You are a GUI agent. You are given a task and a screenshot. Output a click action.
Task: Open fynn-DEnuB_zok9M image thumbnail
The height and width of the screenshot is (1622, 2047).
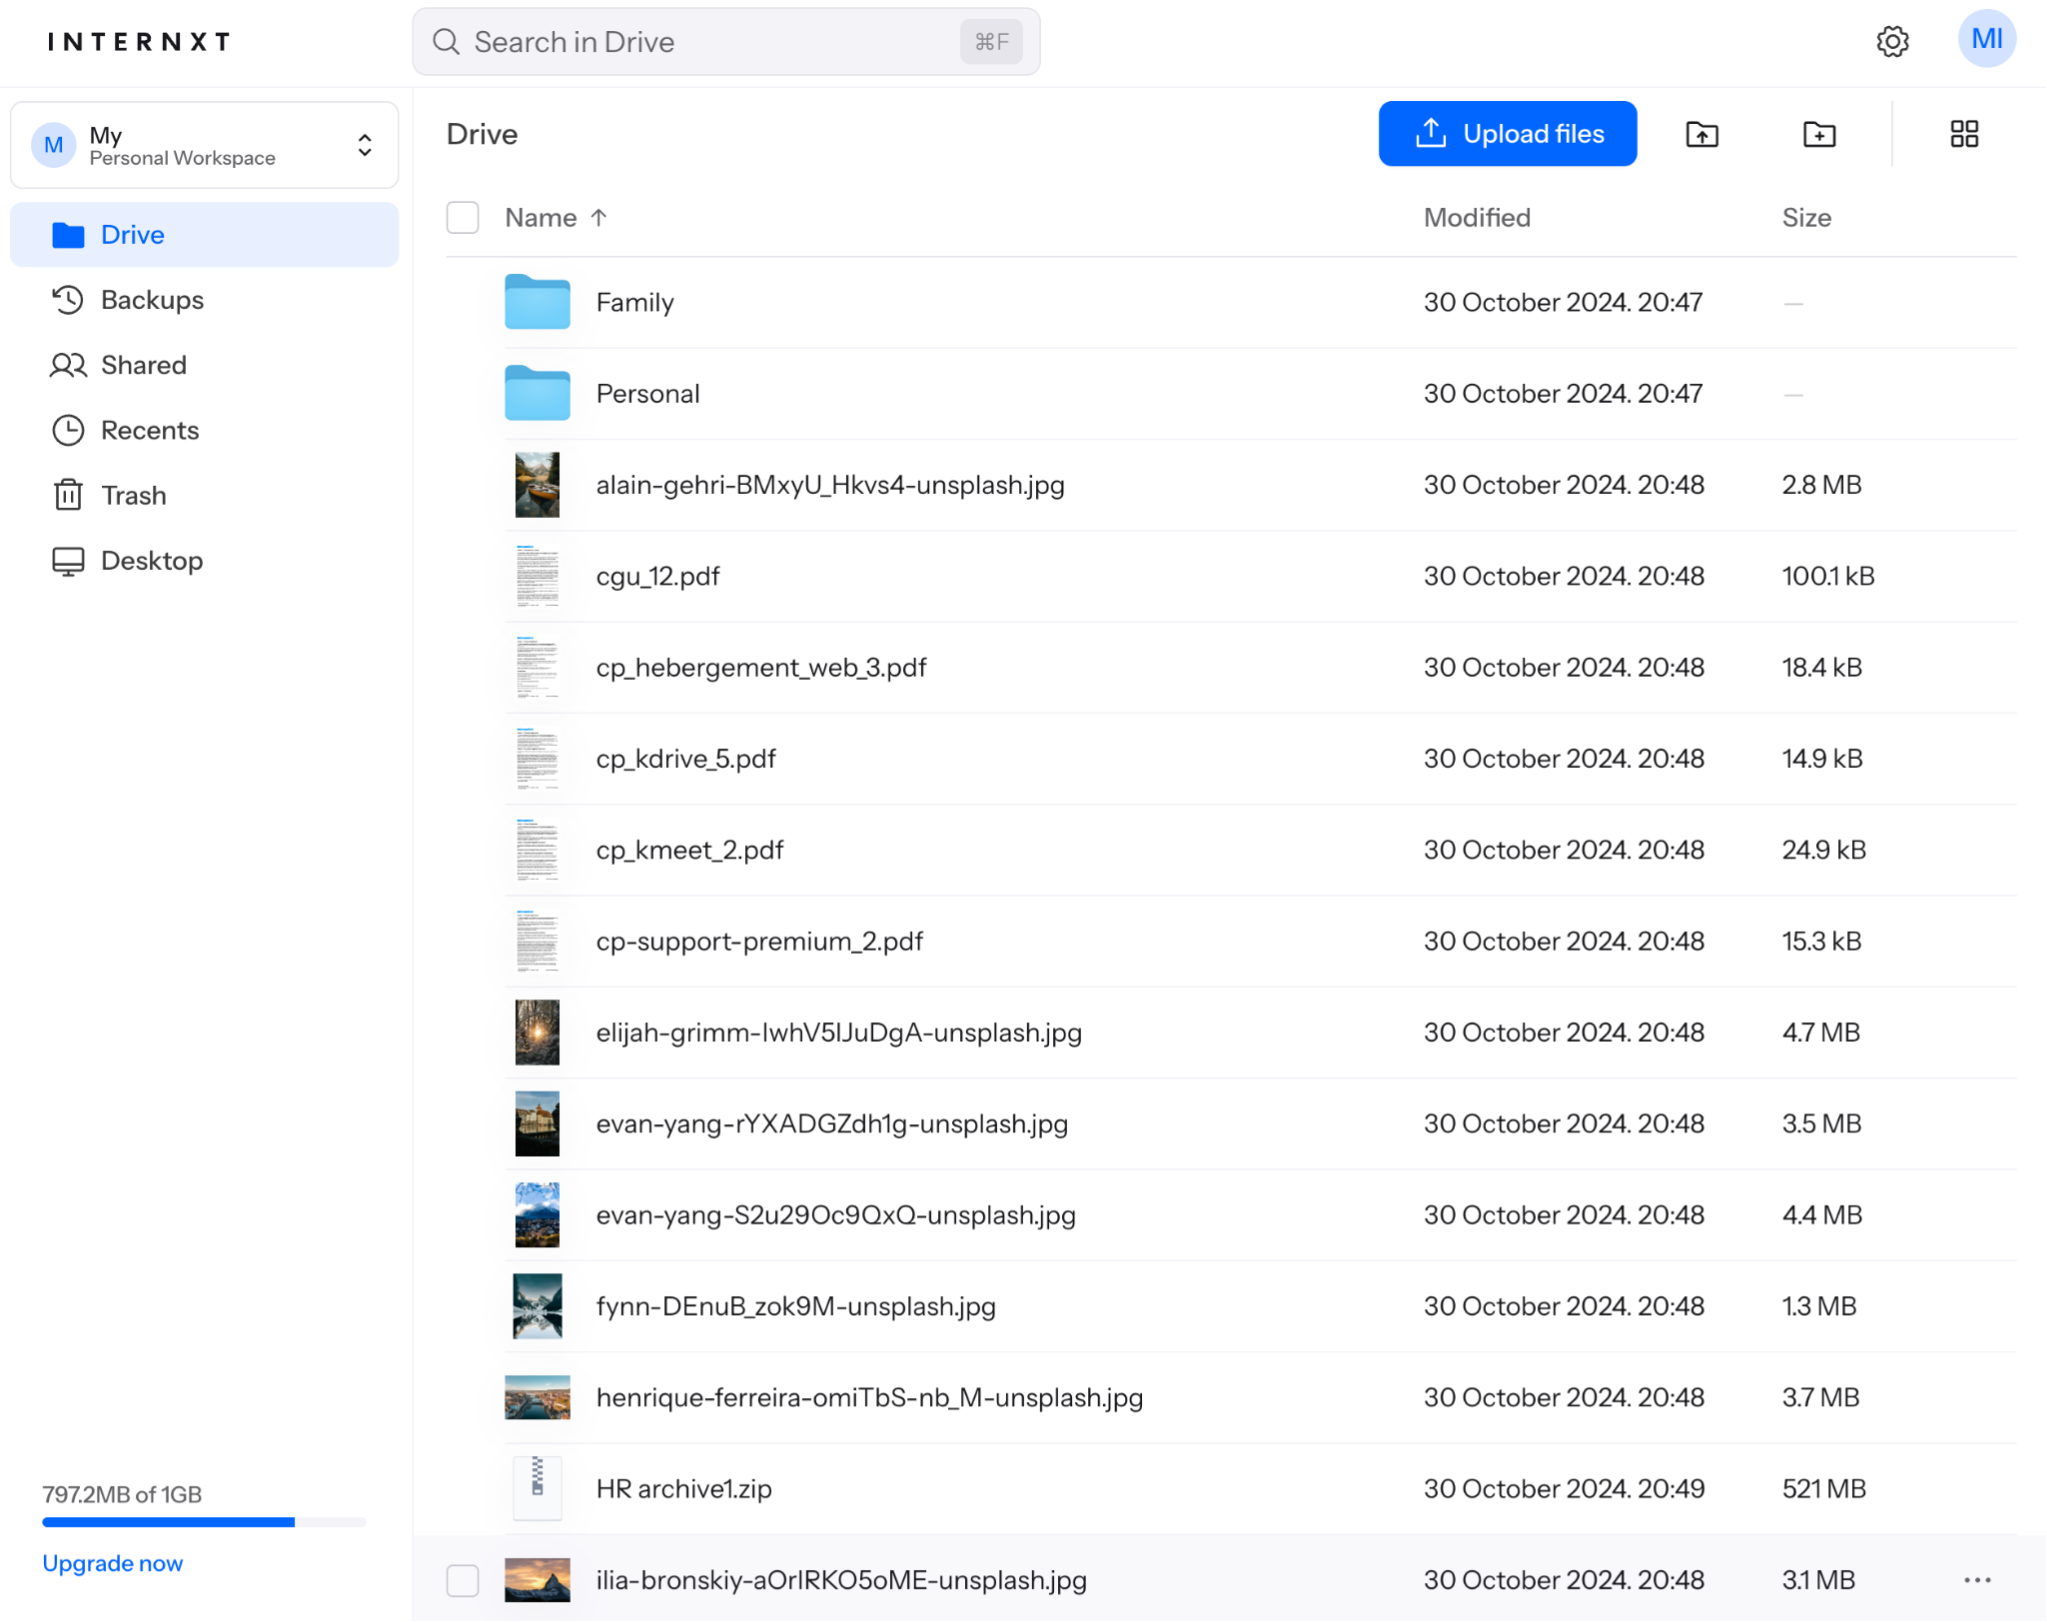pyautogui.click(x=537, y=1306)
